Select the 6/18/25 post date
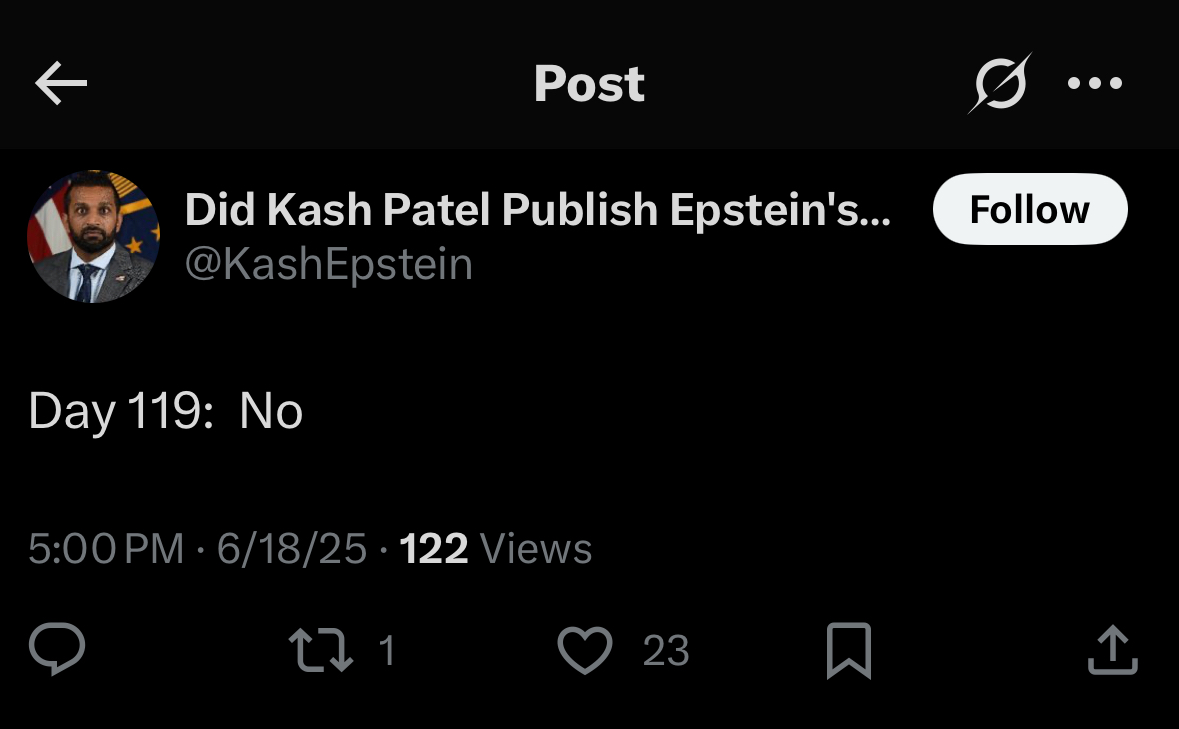The image size is (1179, 729). (292, 549)
